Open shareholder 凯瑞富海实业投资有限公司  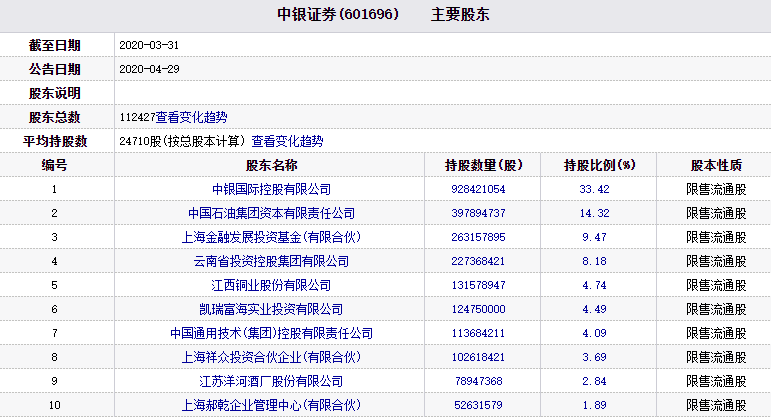coord(271,309)
